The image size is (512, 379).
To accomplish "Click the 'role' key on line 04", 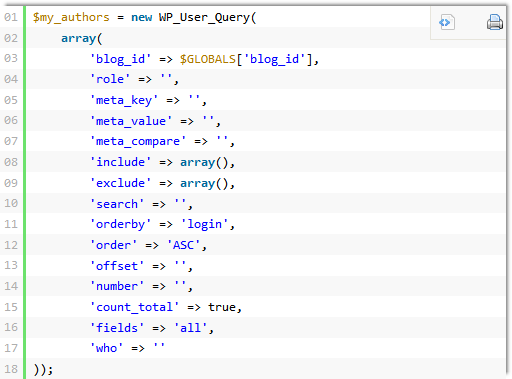I will 110,79.
